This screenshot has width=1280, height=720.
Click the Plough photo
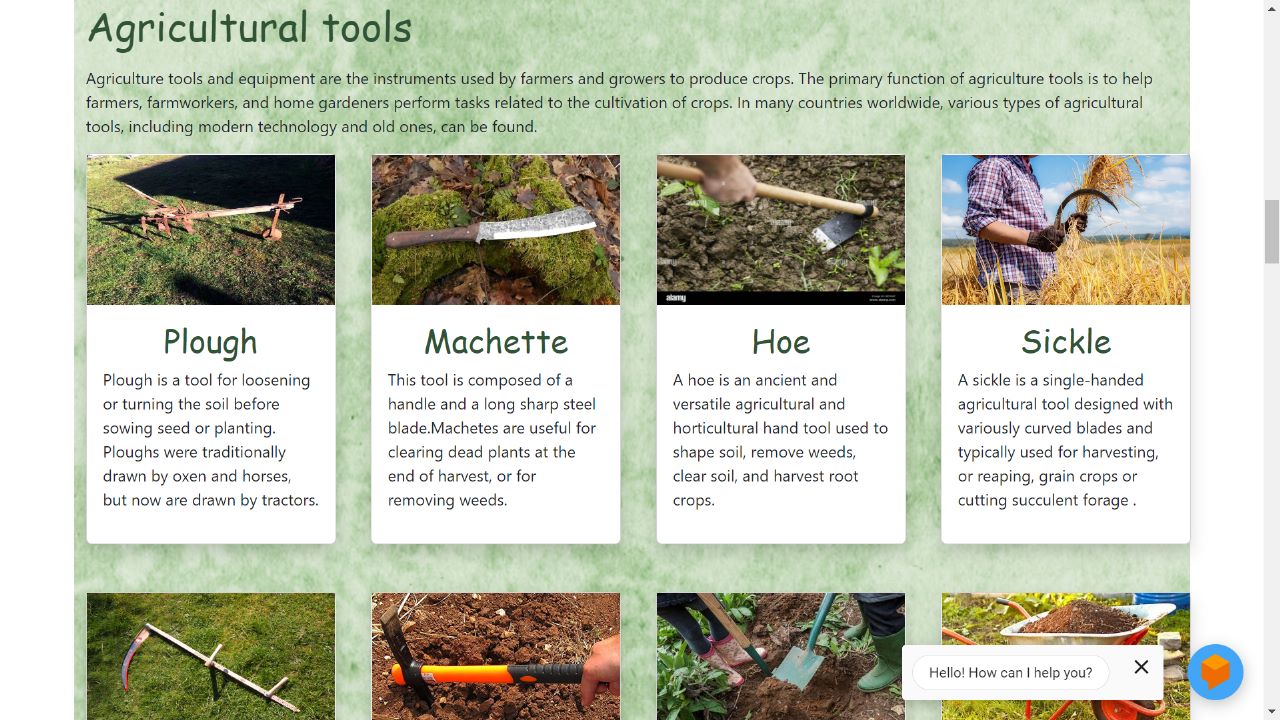(210, 229)
